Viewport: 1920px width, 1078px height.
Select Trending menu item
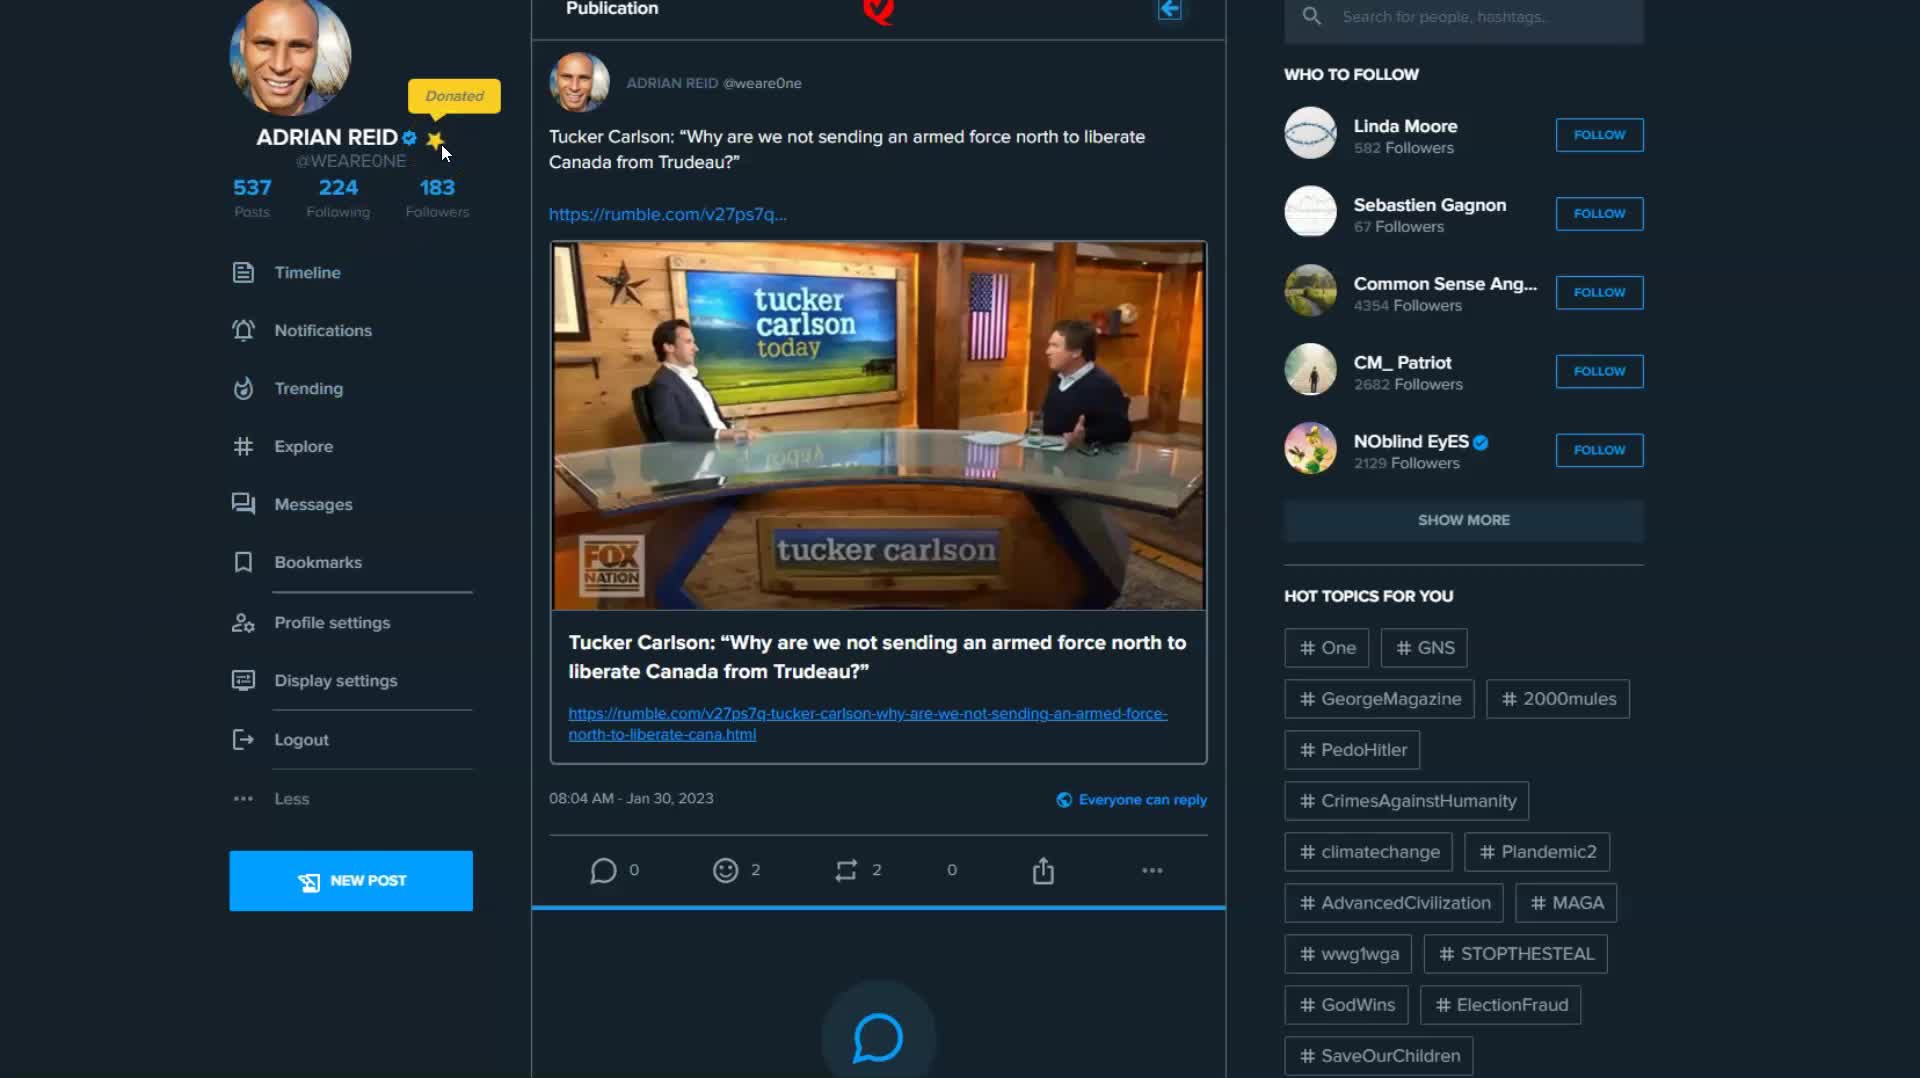coord(308,388)
